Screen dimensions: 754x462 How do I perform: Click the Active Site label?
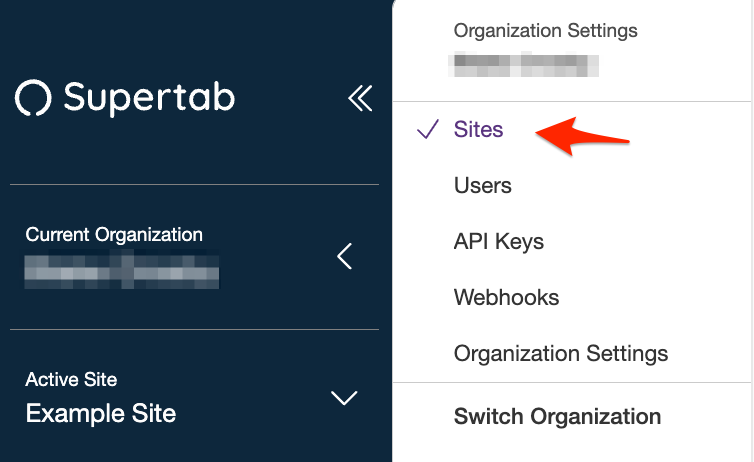click(x=71, y=379)
